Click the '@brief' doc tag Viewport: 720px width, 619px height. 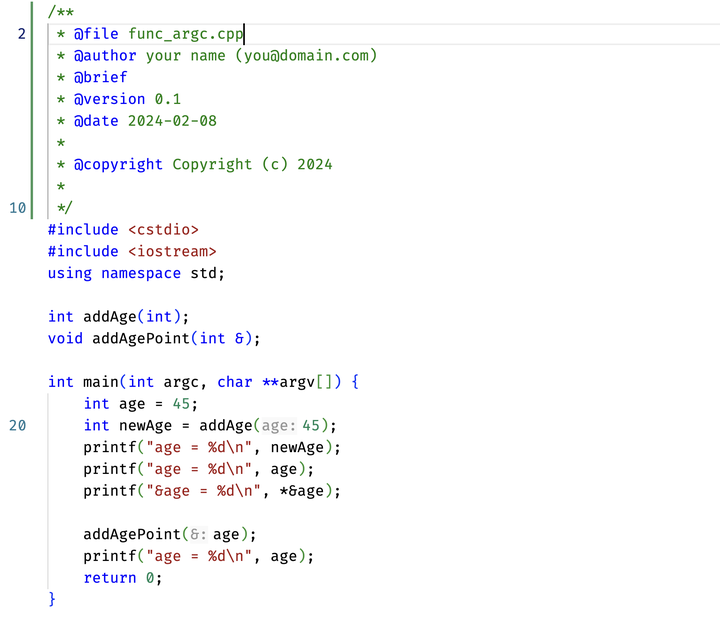pyautogui.click(x=101, y=77)
